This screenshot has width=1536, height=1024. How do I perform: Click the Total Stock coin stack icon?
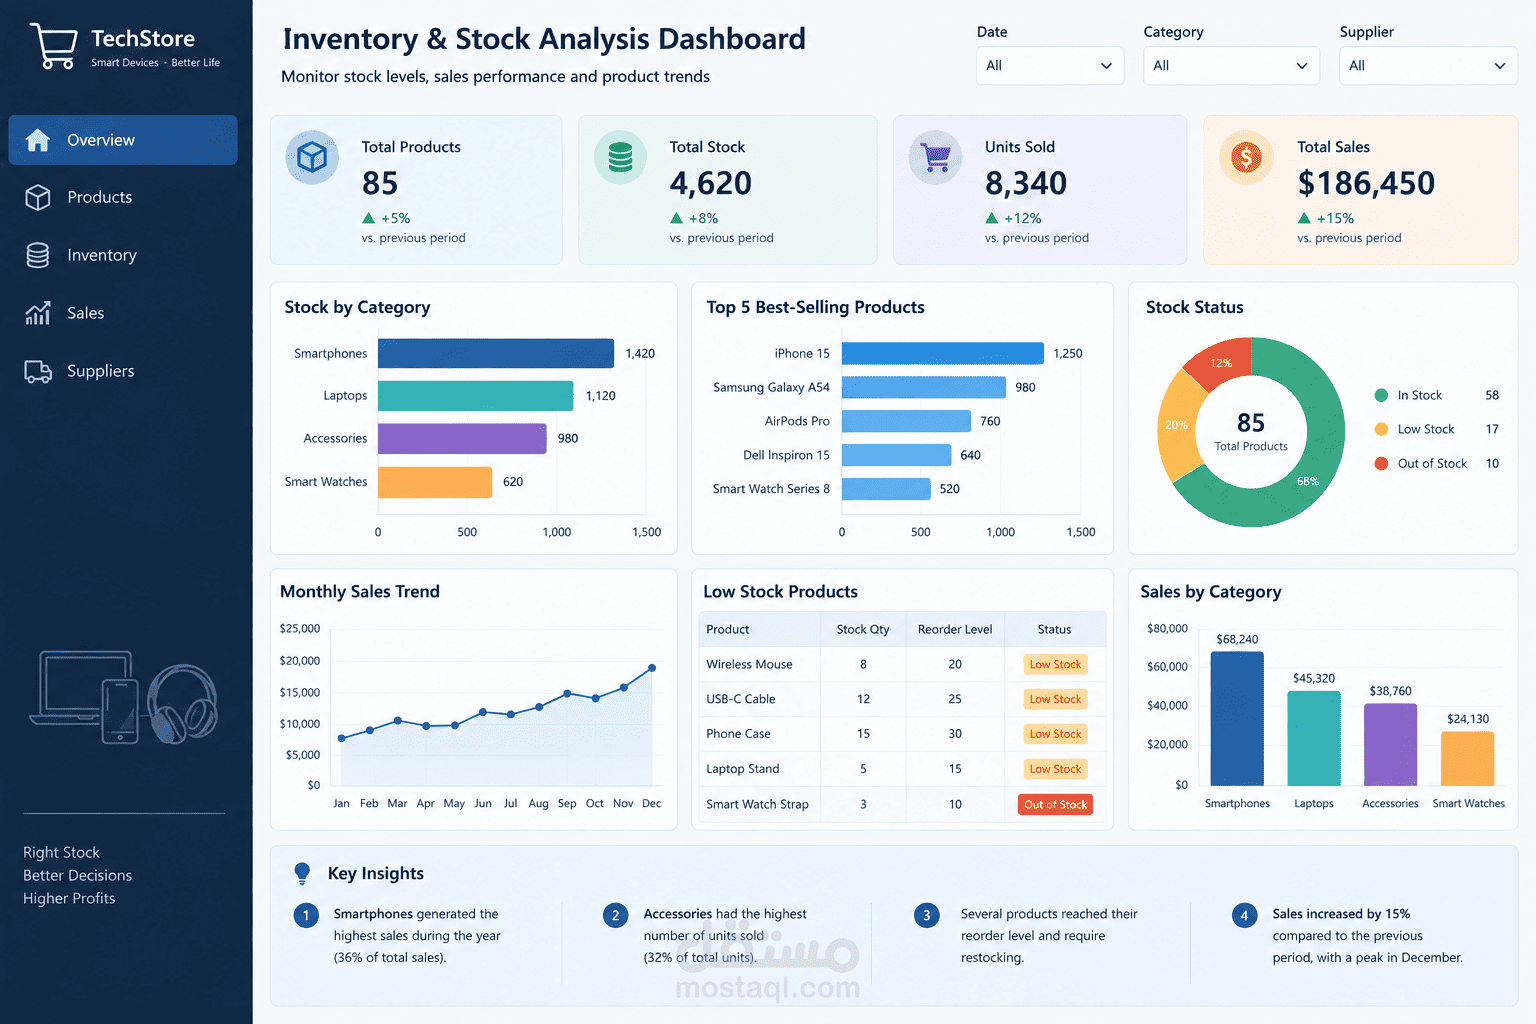pos(620,158)
